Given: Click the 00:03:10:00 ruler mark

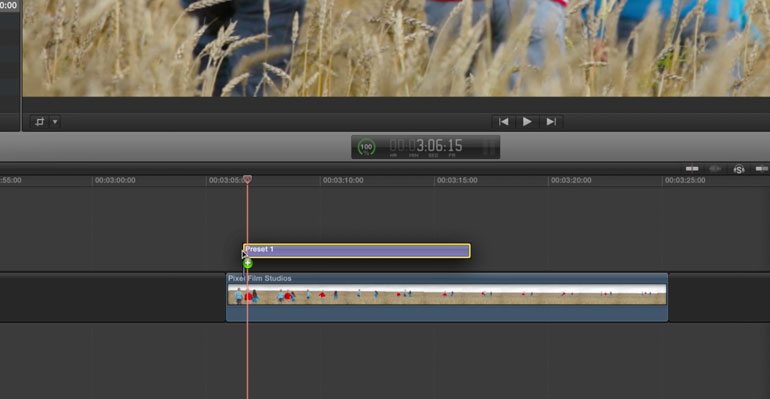Looking at the screenshot, I should (x=343, y=181).
